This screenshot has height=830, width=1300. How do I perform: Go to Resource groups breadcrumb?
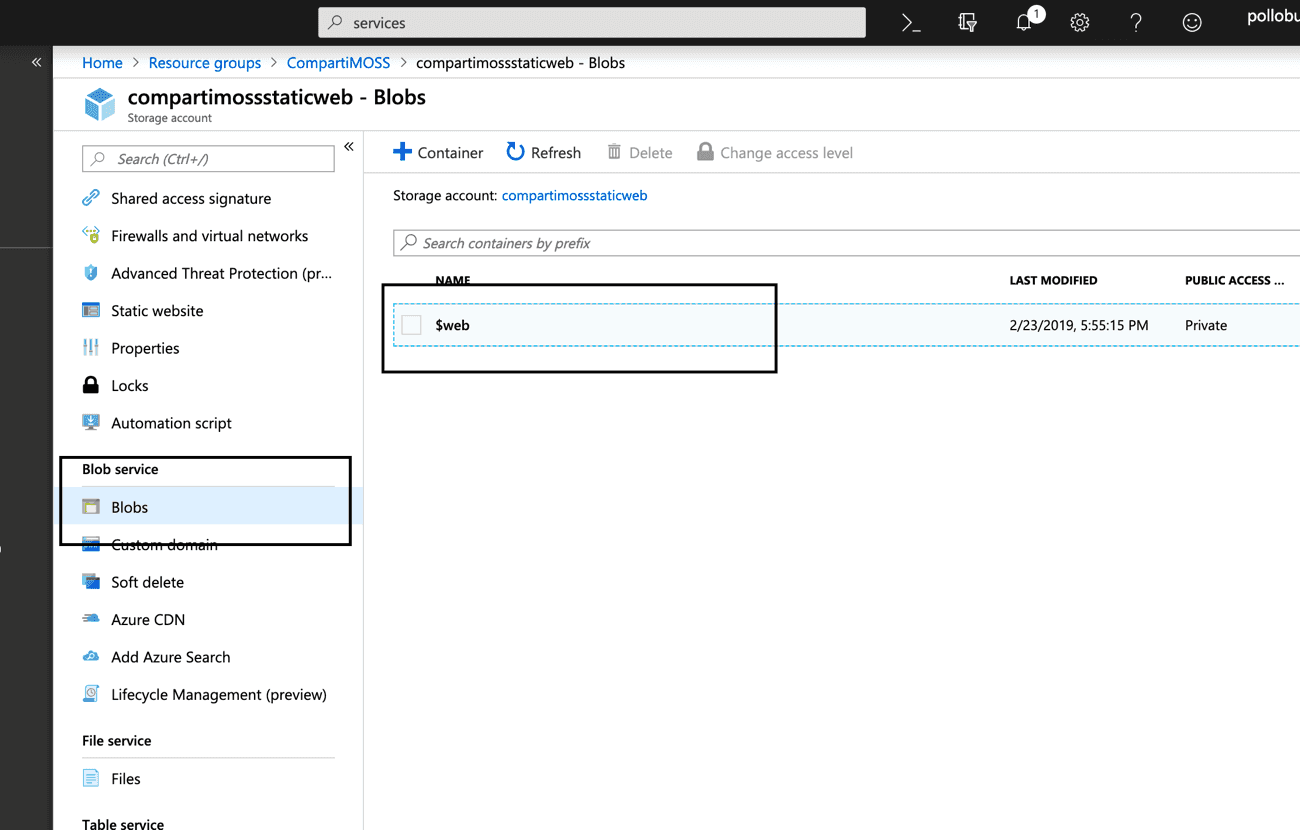[x=205, y=62]
